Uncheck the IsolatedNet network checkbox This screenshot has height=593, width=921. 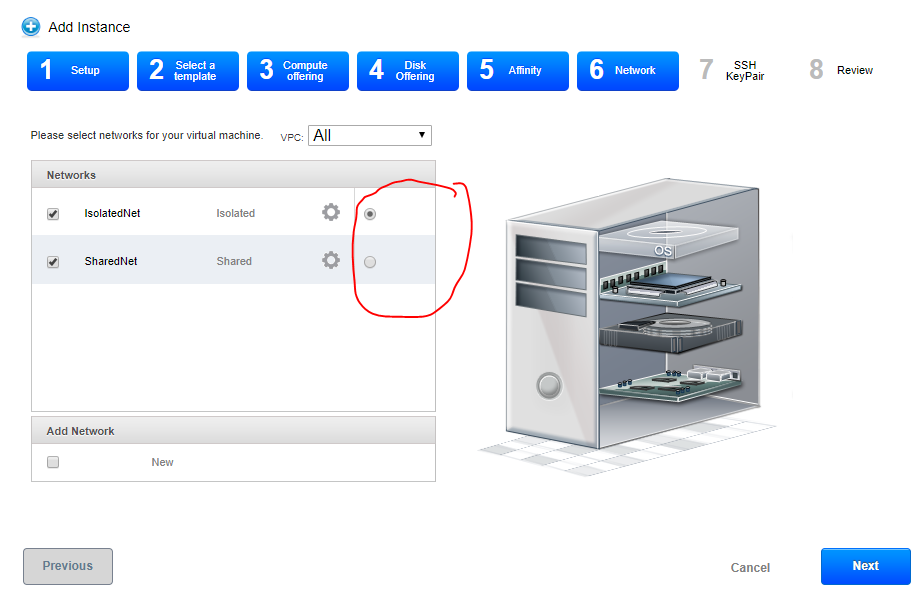coord(53,214)
